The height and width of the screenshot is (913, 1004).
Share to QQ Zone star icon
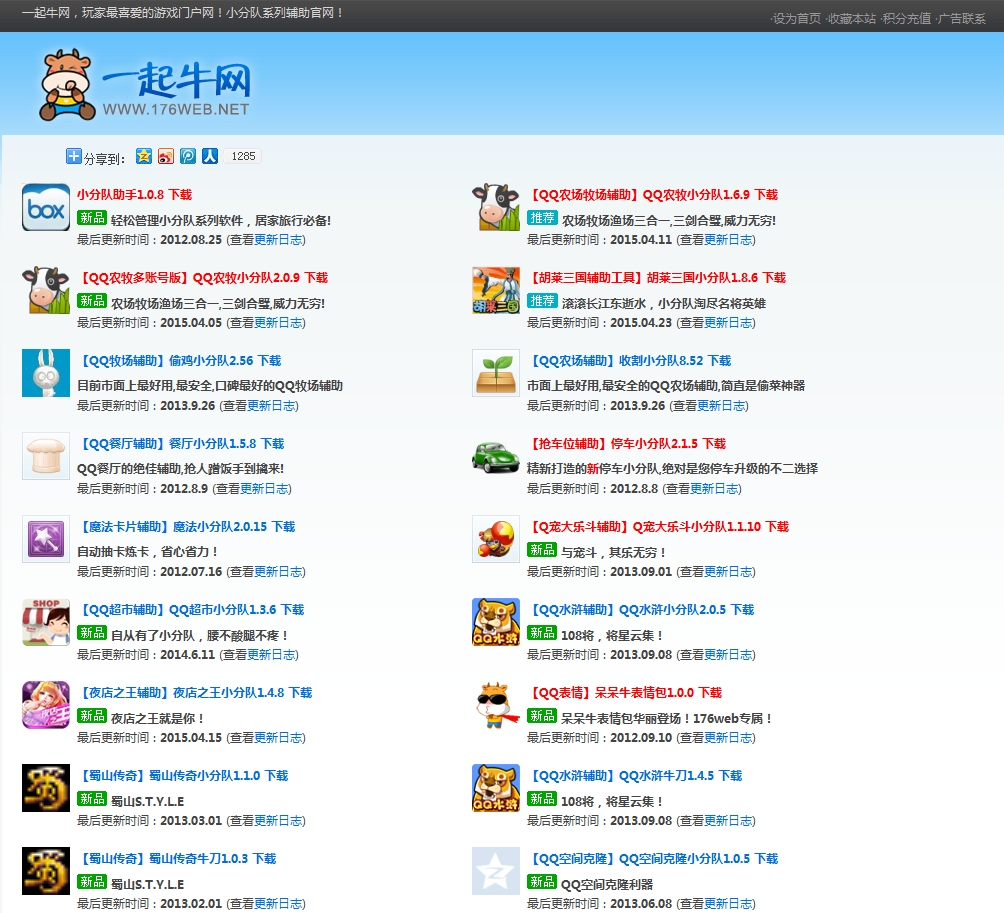coord(144,156)
